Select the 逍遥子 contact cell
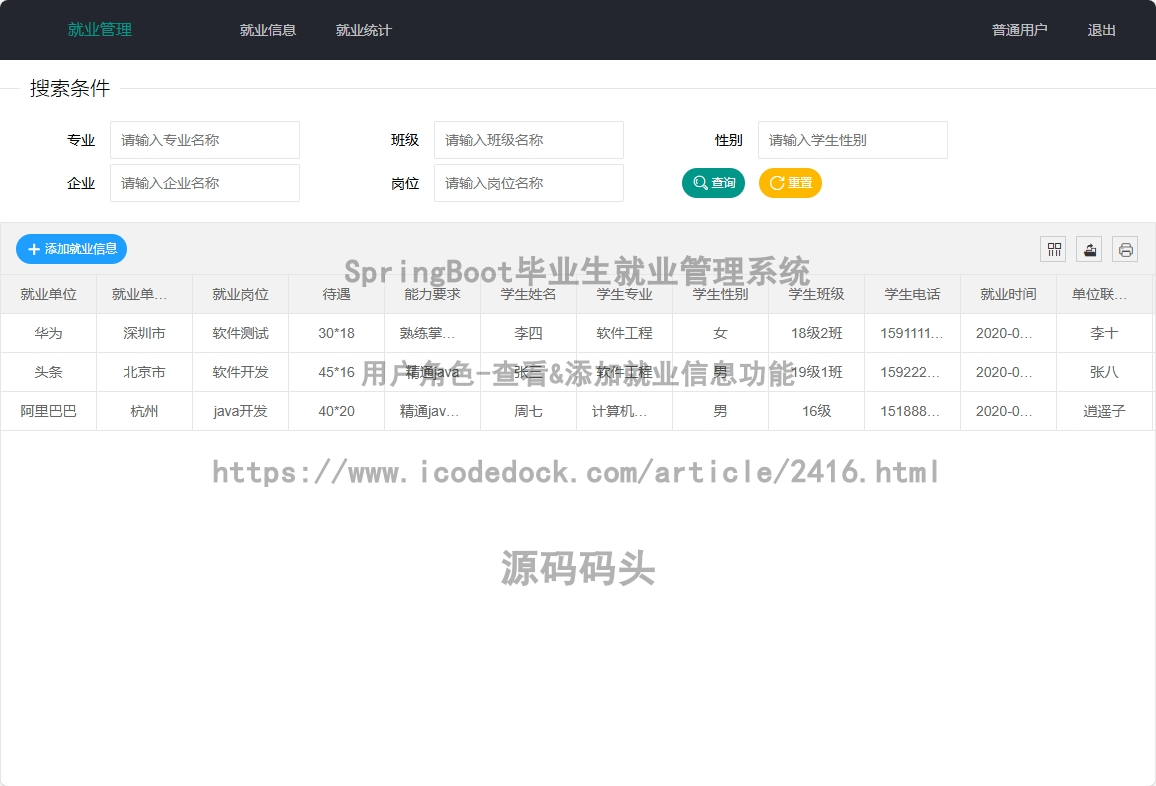Viewport: 1156px width, 786px height. [1104, 411]
